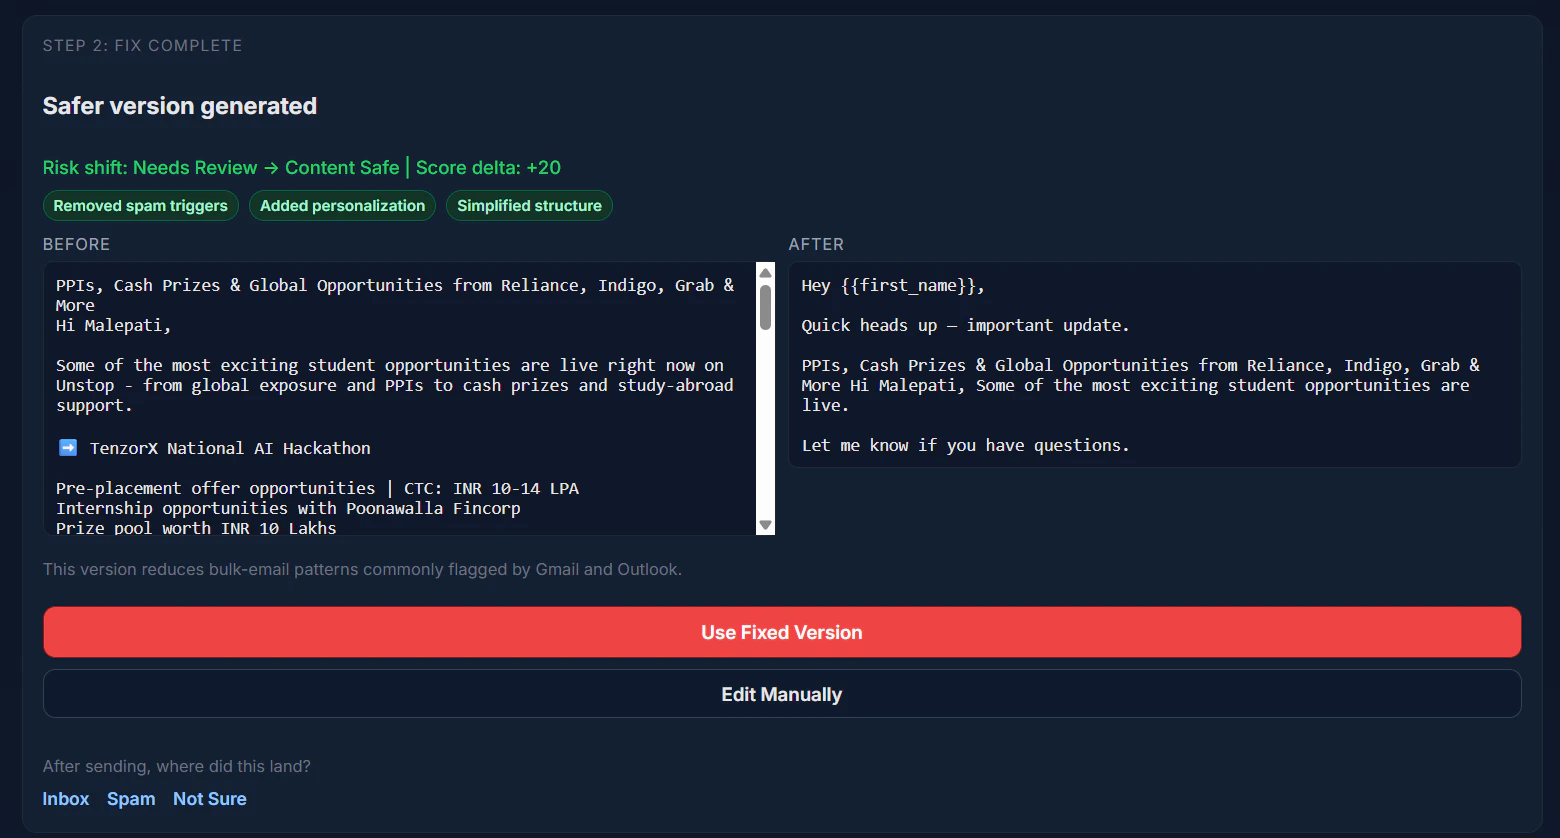Click the Gmail and Outlook note text

pos(363,569)
